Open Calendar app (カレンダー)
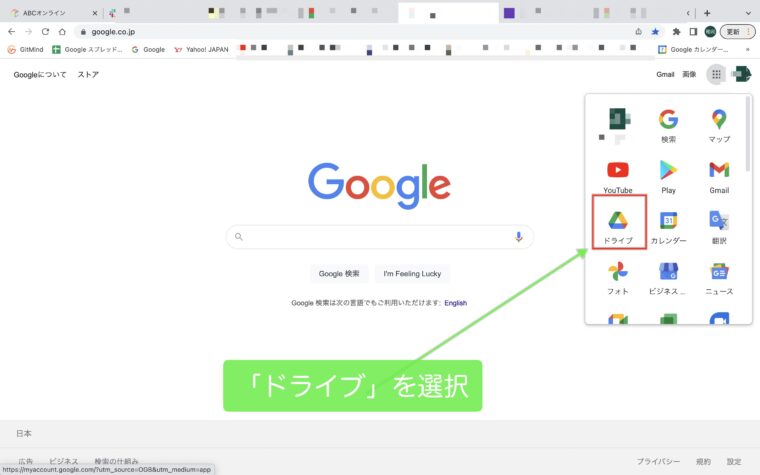 tap(668, 227)
